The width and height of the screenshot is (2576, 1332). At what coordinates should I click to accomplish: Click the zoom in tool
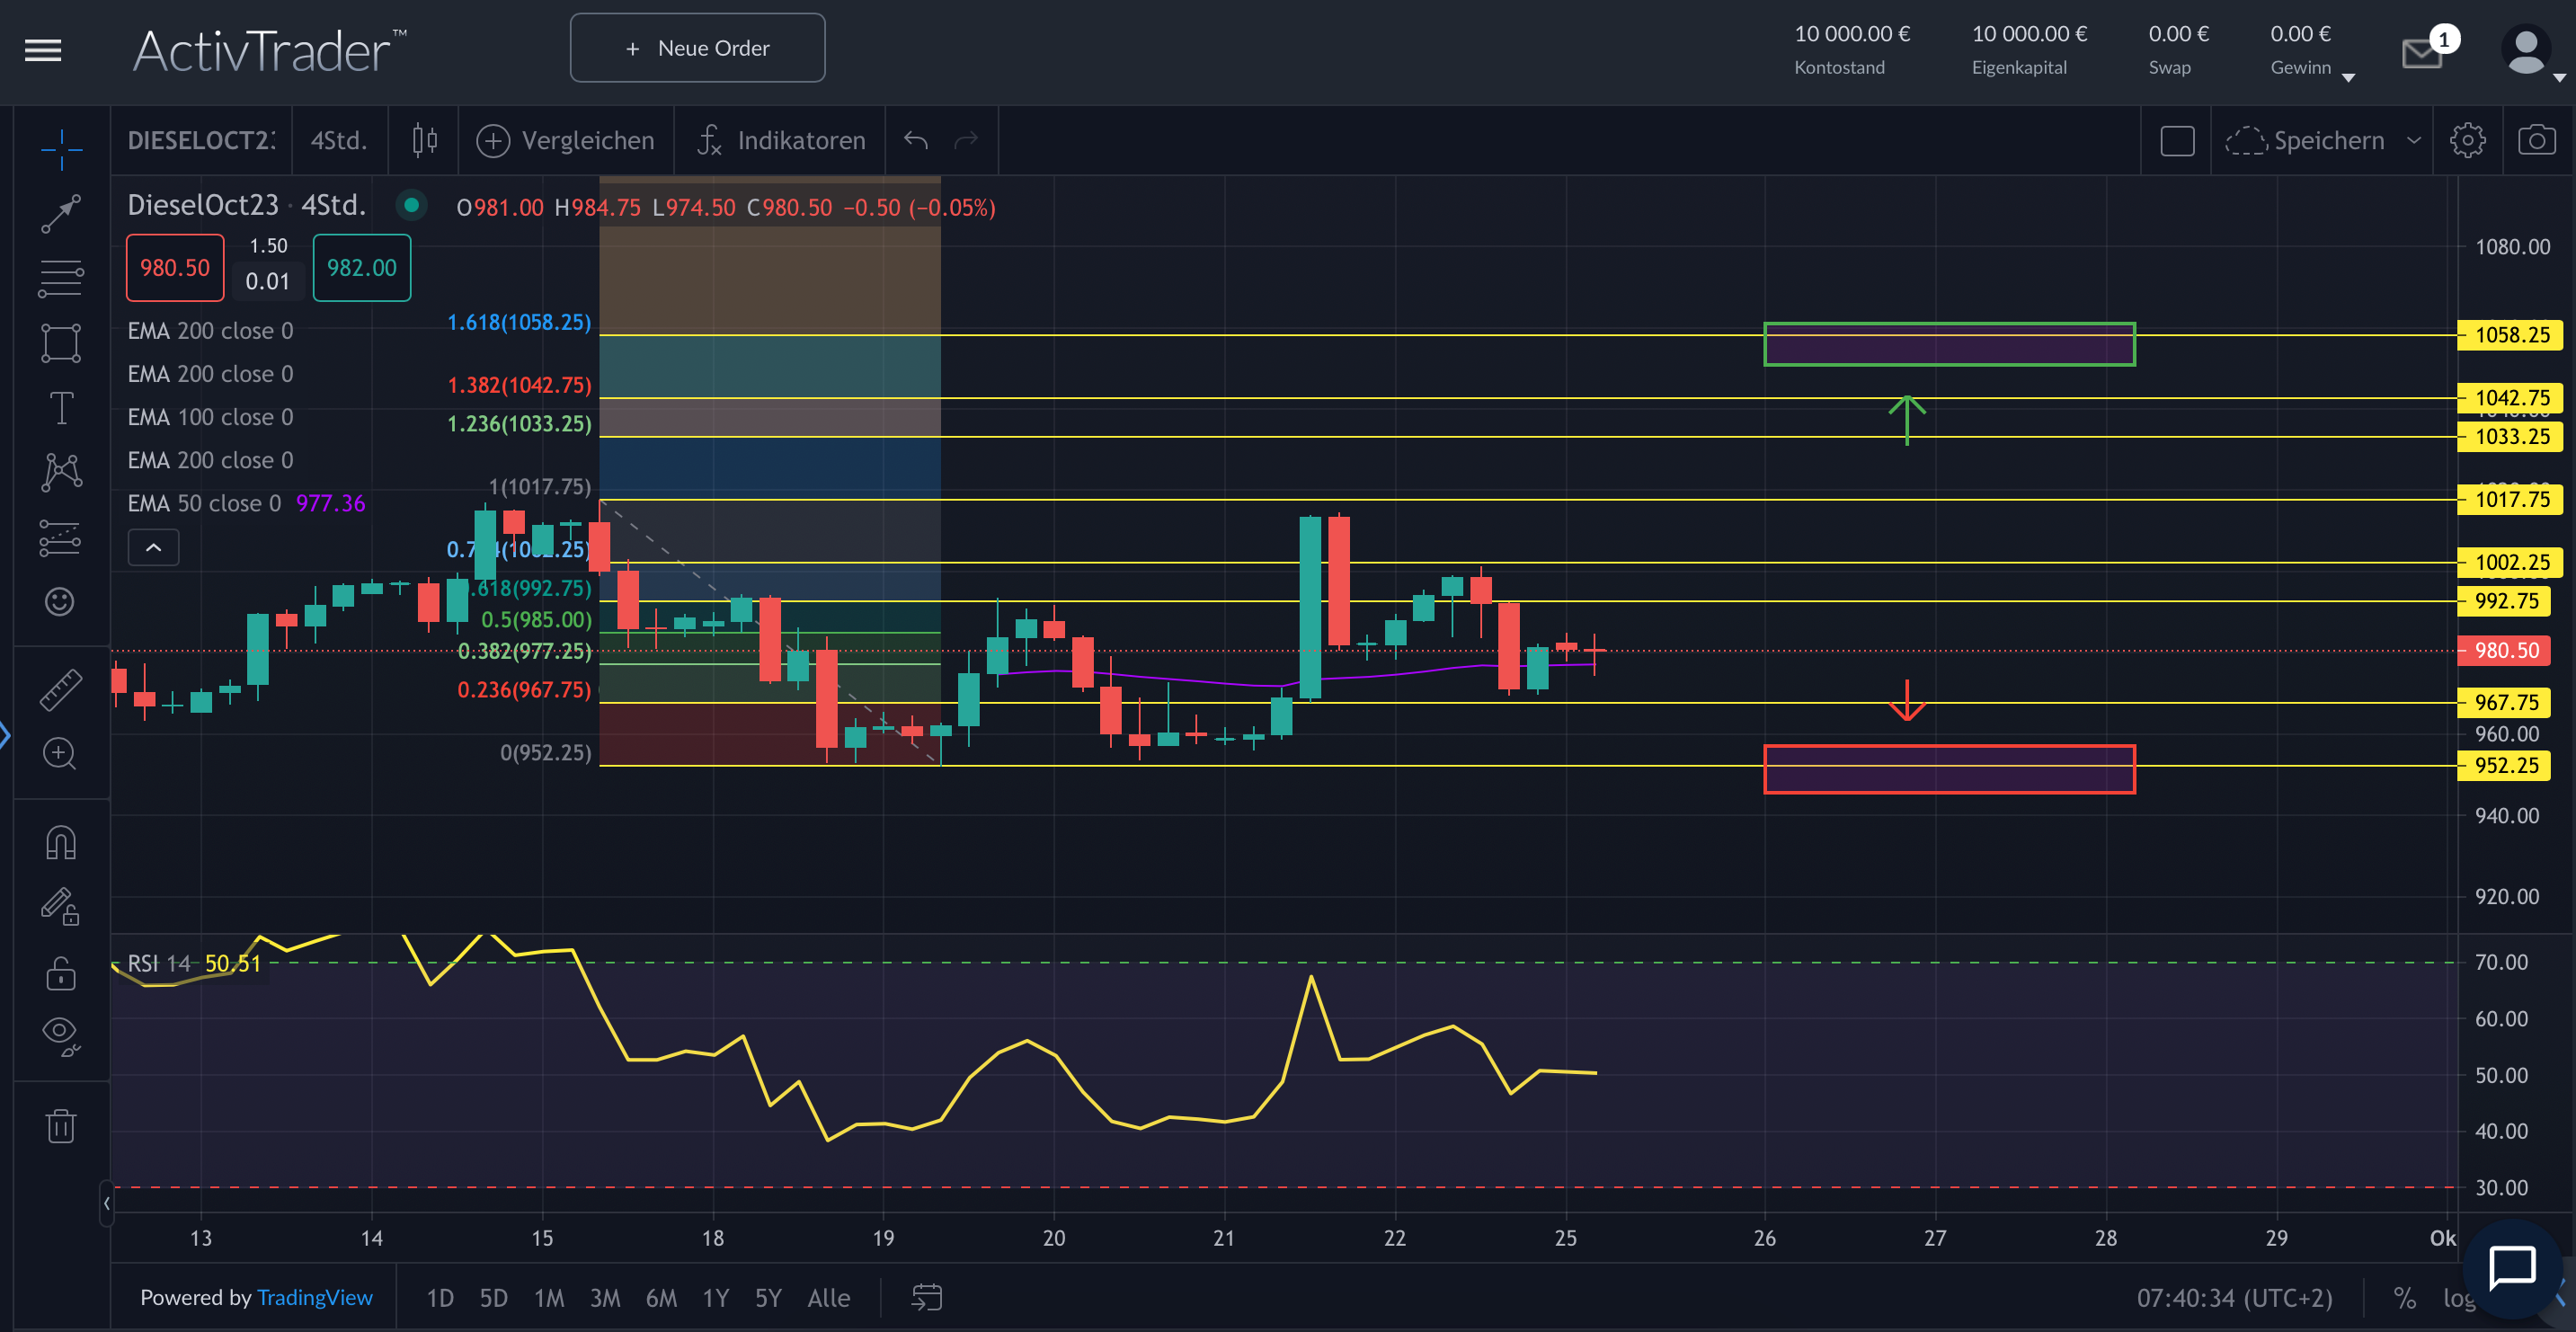coord(60,753)
